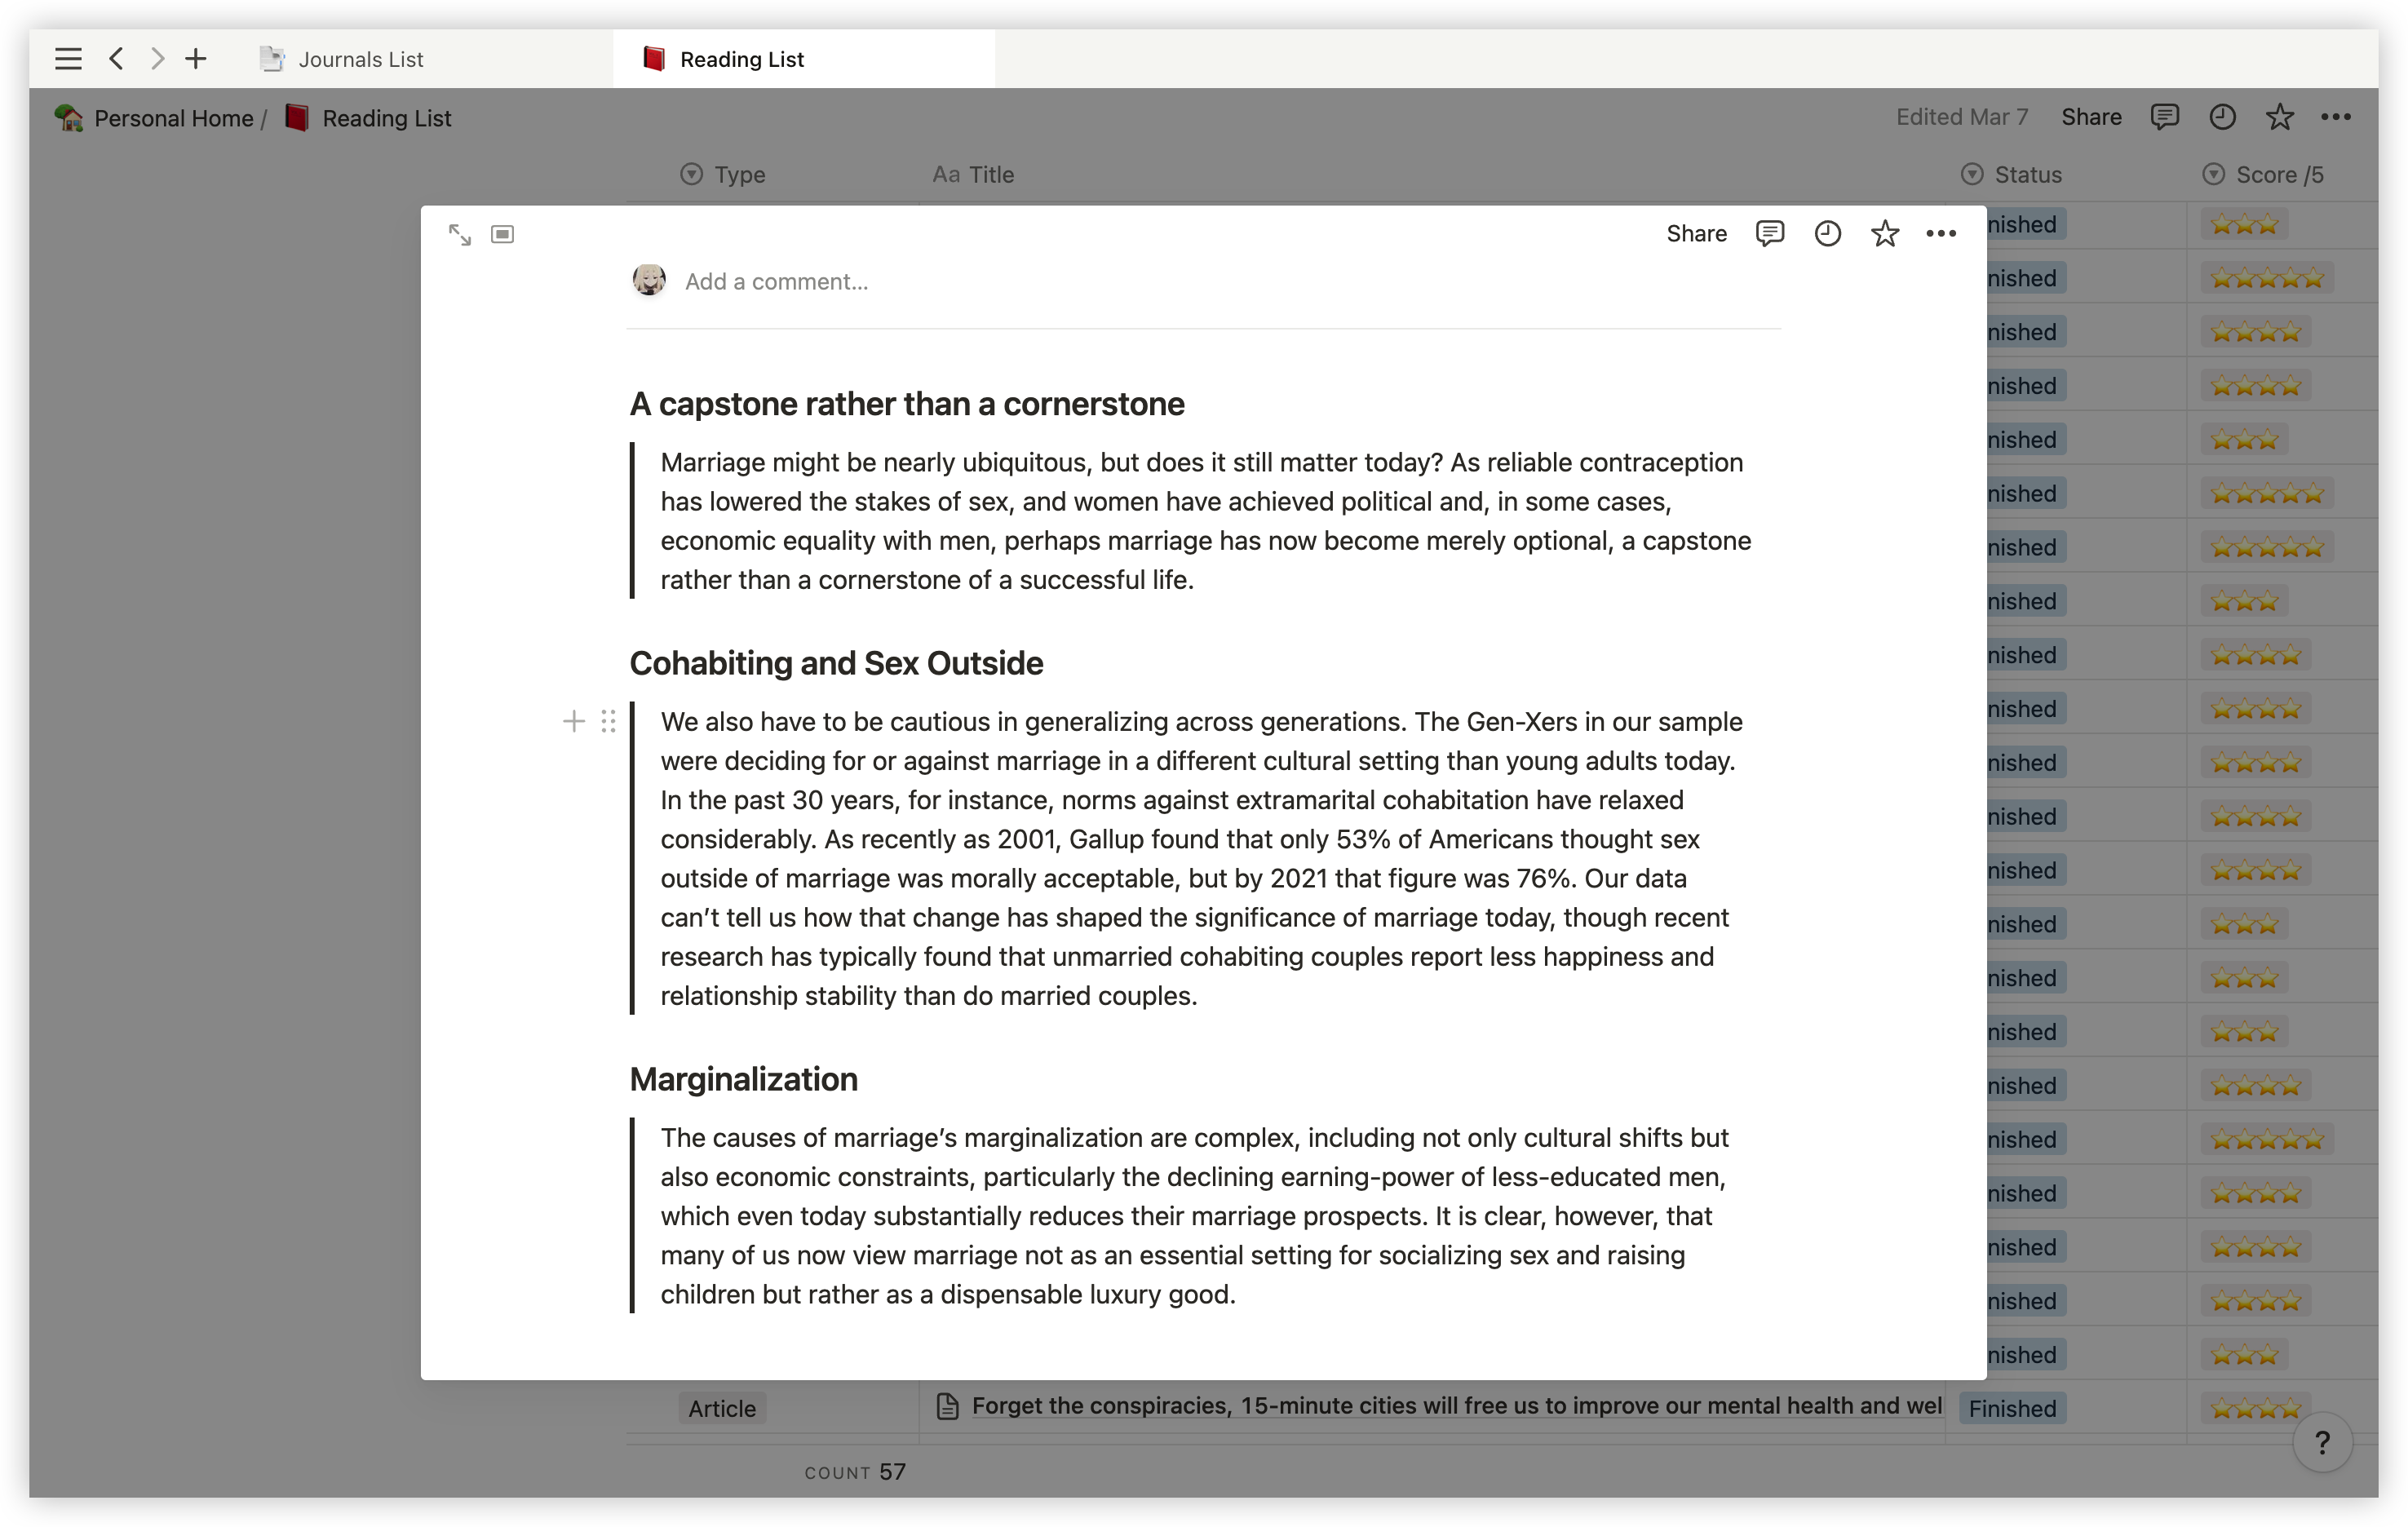Switch to the Journals List tab
2408x1527 pixels.
[x=342, y=59]
